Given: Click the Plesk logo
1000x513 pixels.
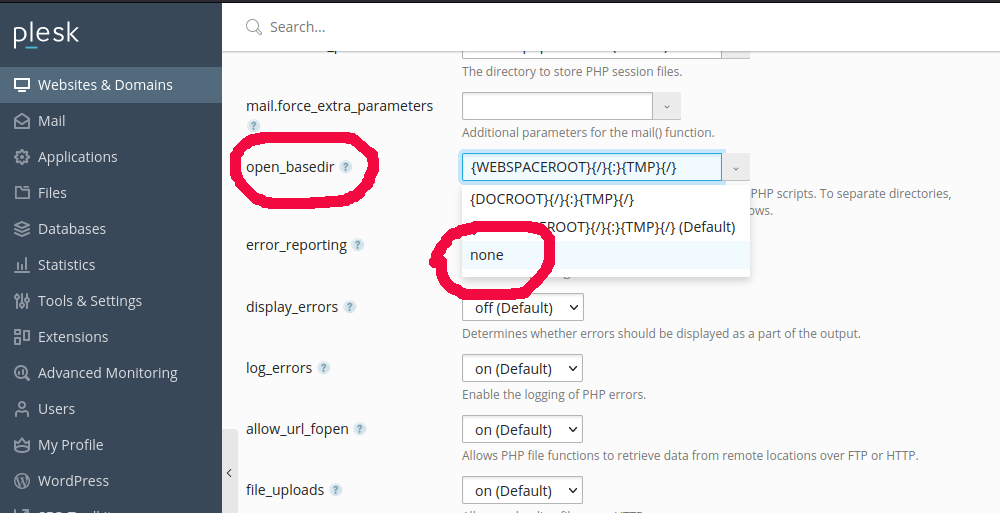Looking at the screenshot, I should (x=46, y=35).
